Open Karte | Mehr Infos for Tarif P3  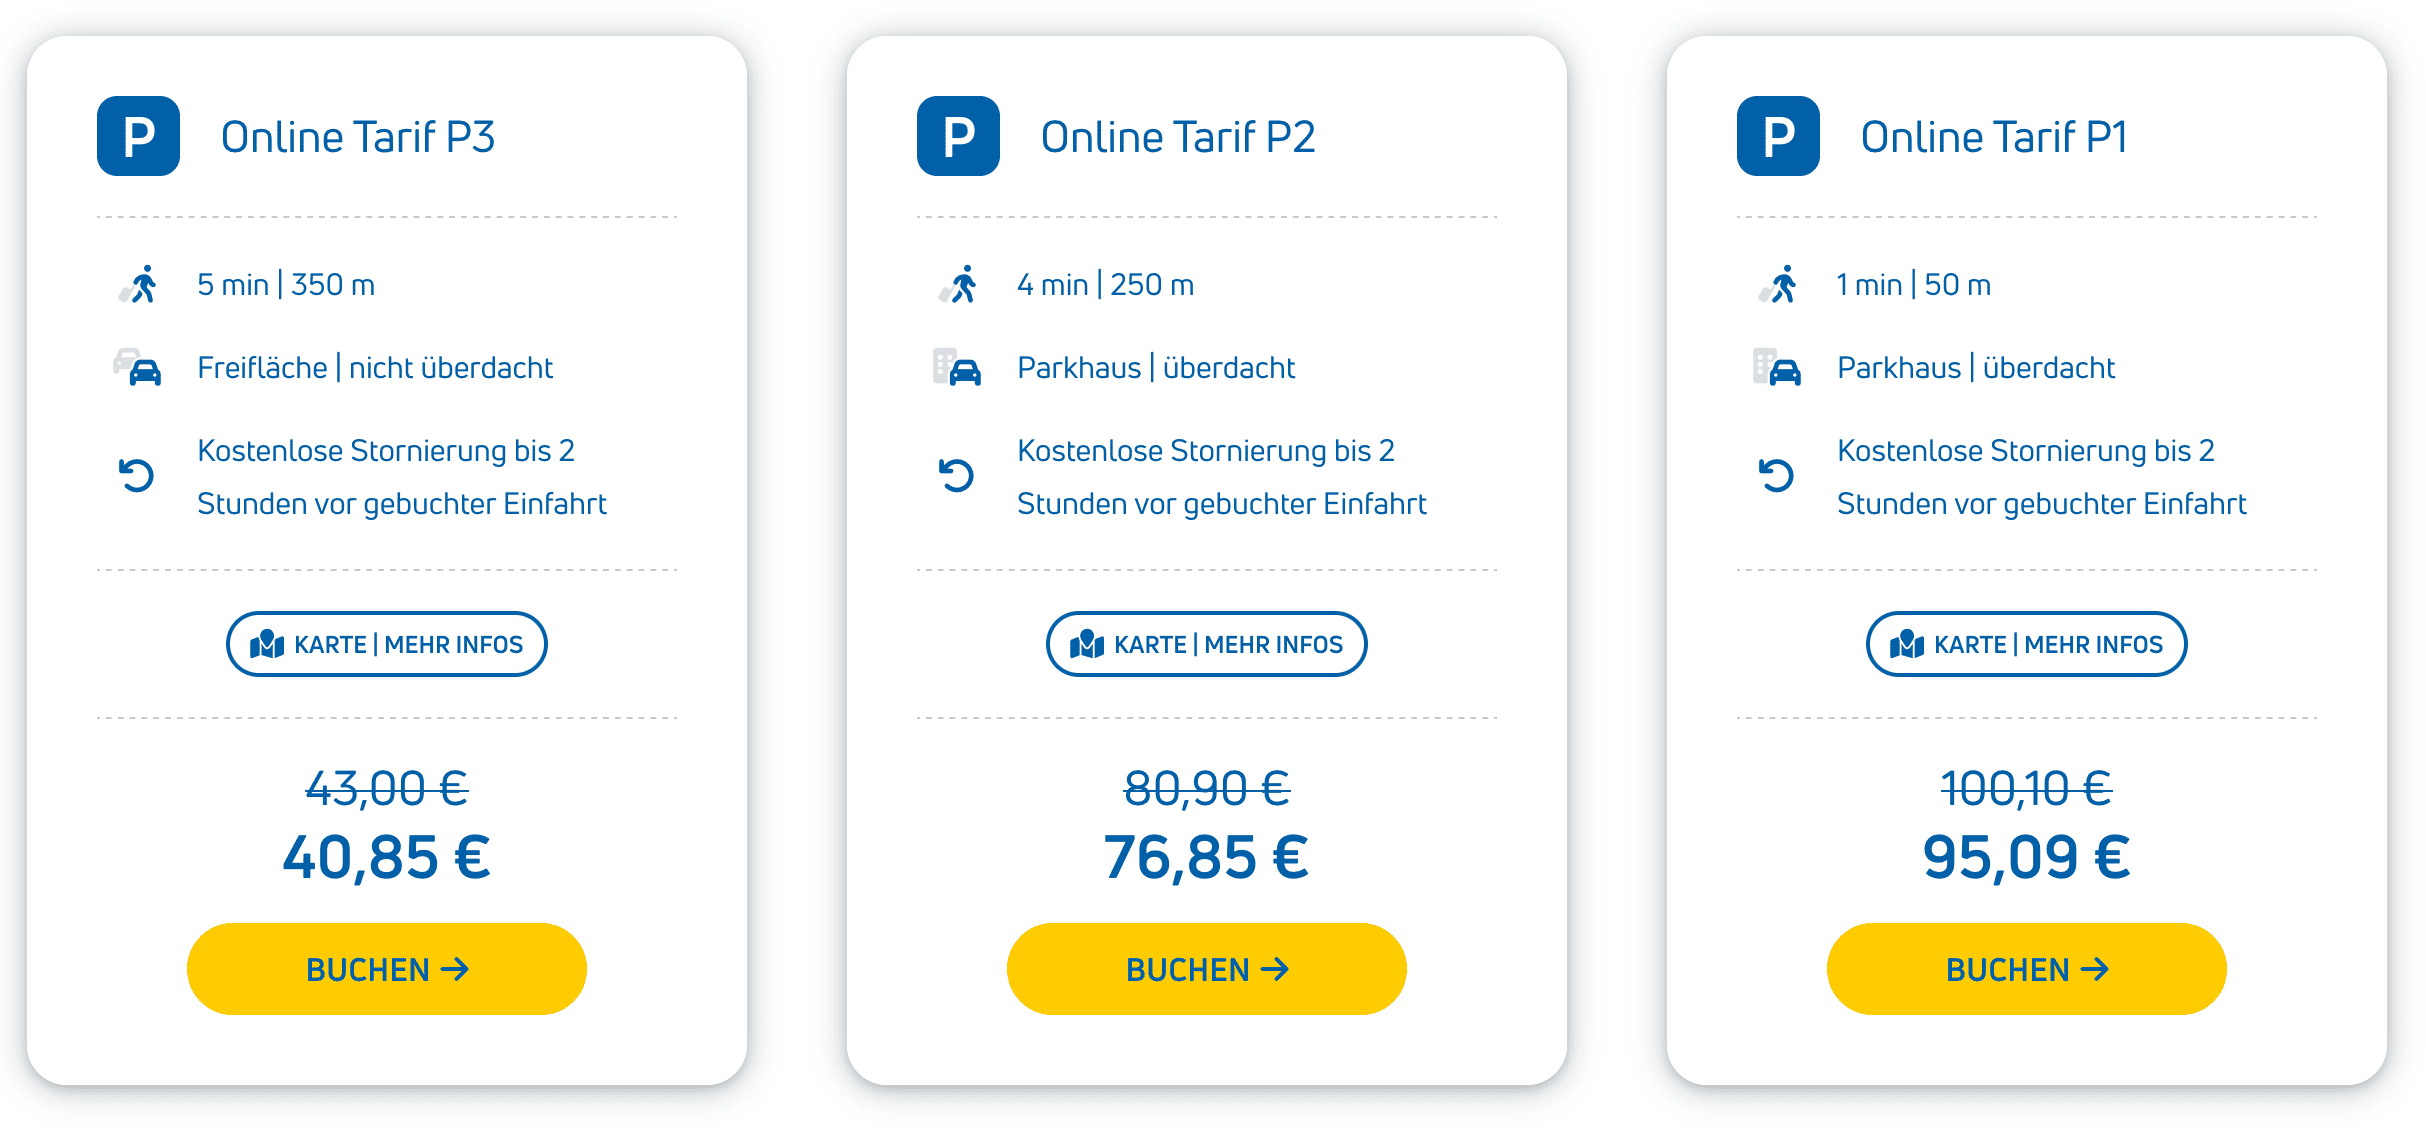(x=387, y=644)
